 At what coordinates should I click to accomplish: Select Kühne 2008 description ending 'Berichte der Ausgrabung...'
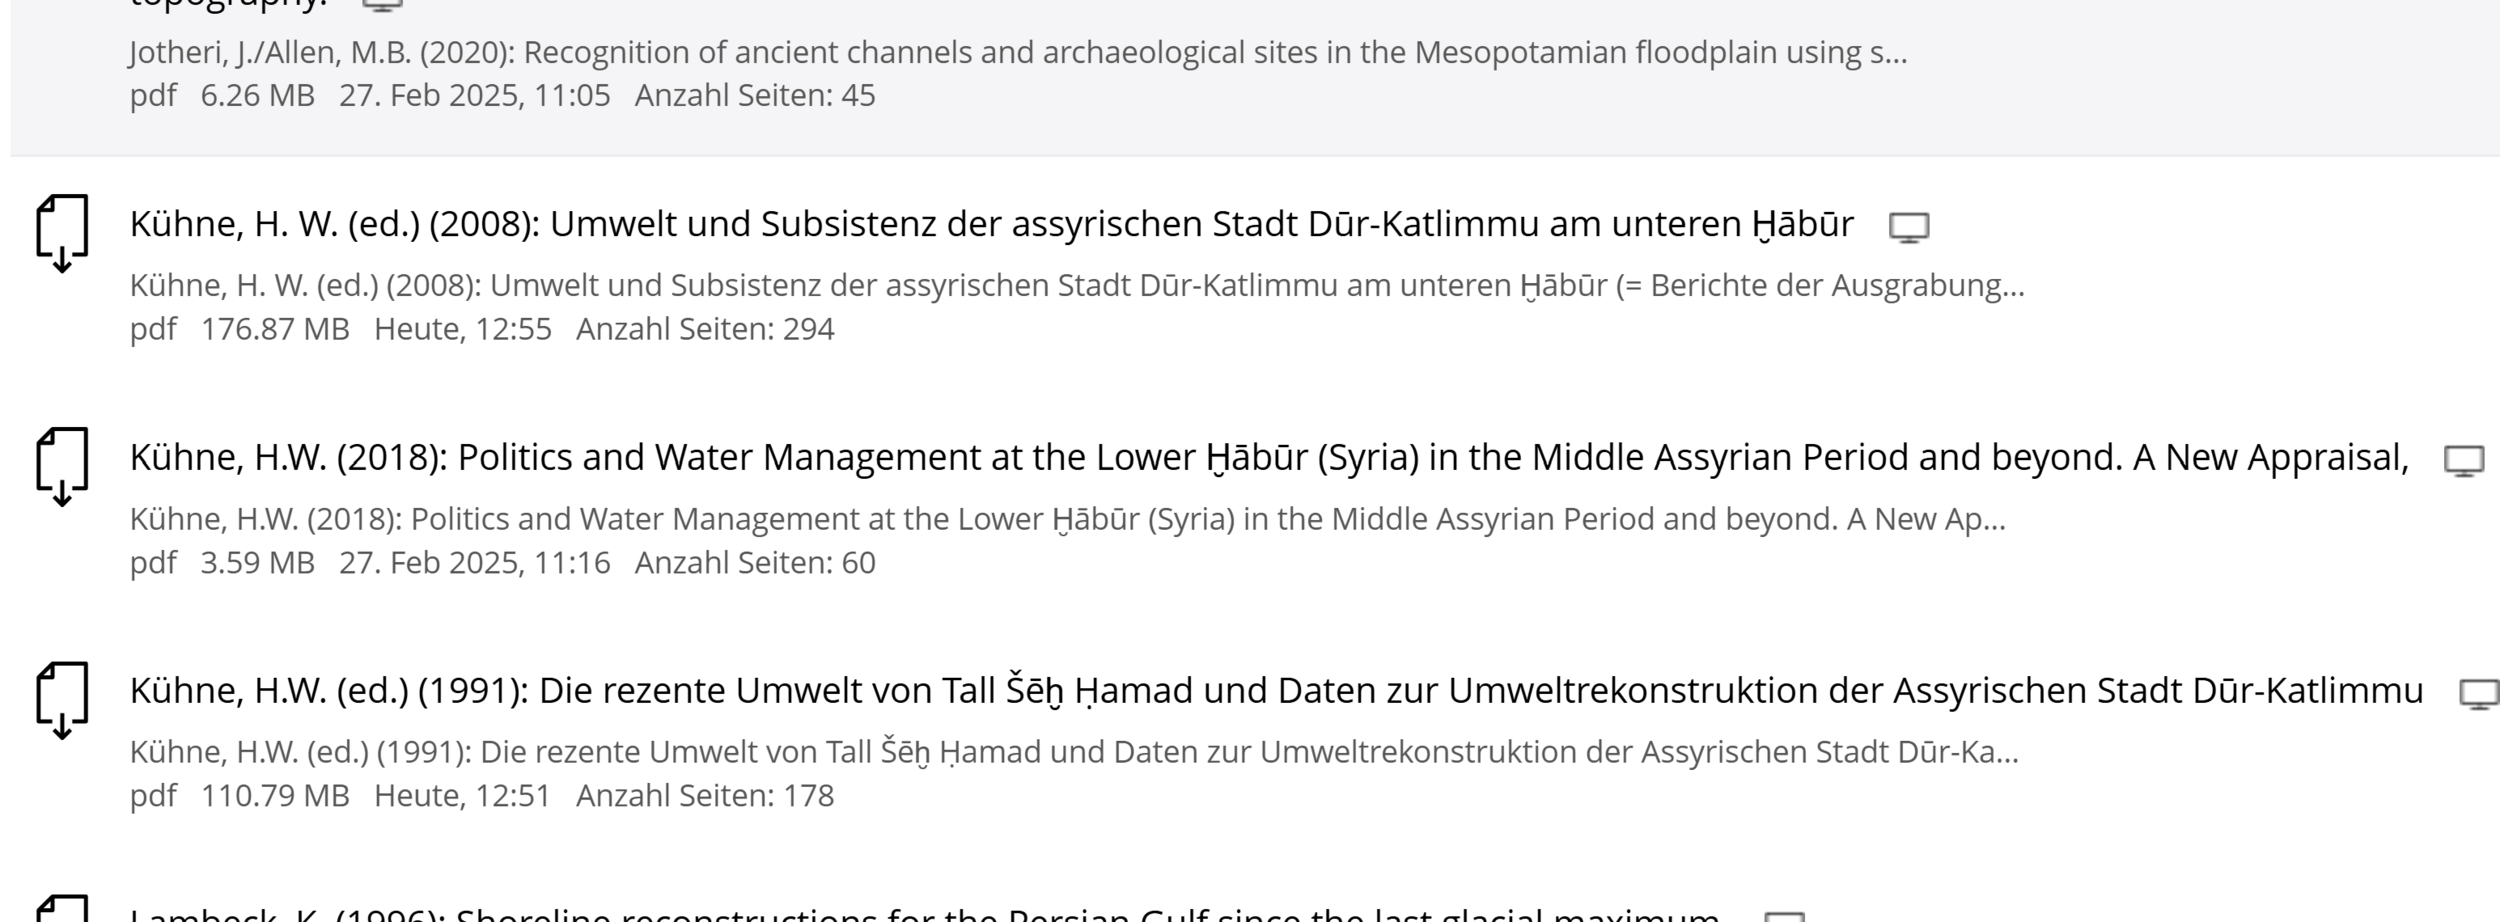click(1077, 286)
